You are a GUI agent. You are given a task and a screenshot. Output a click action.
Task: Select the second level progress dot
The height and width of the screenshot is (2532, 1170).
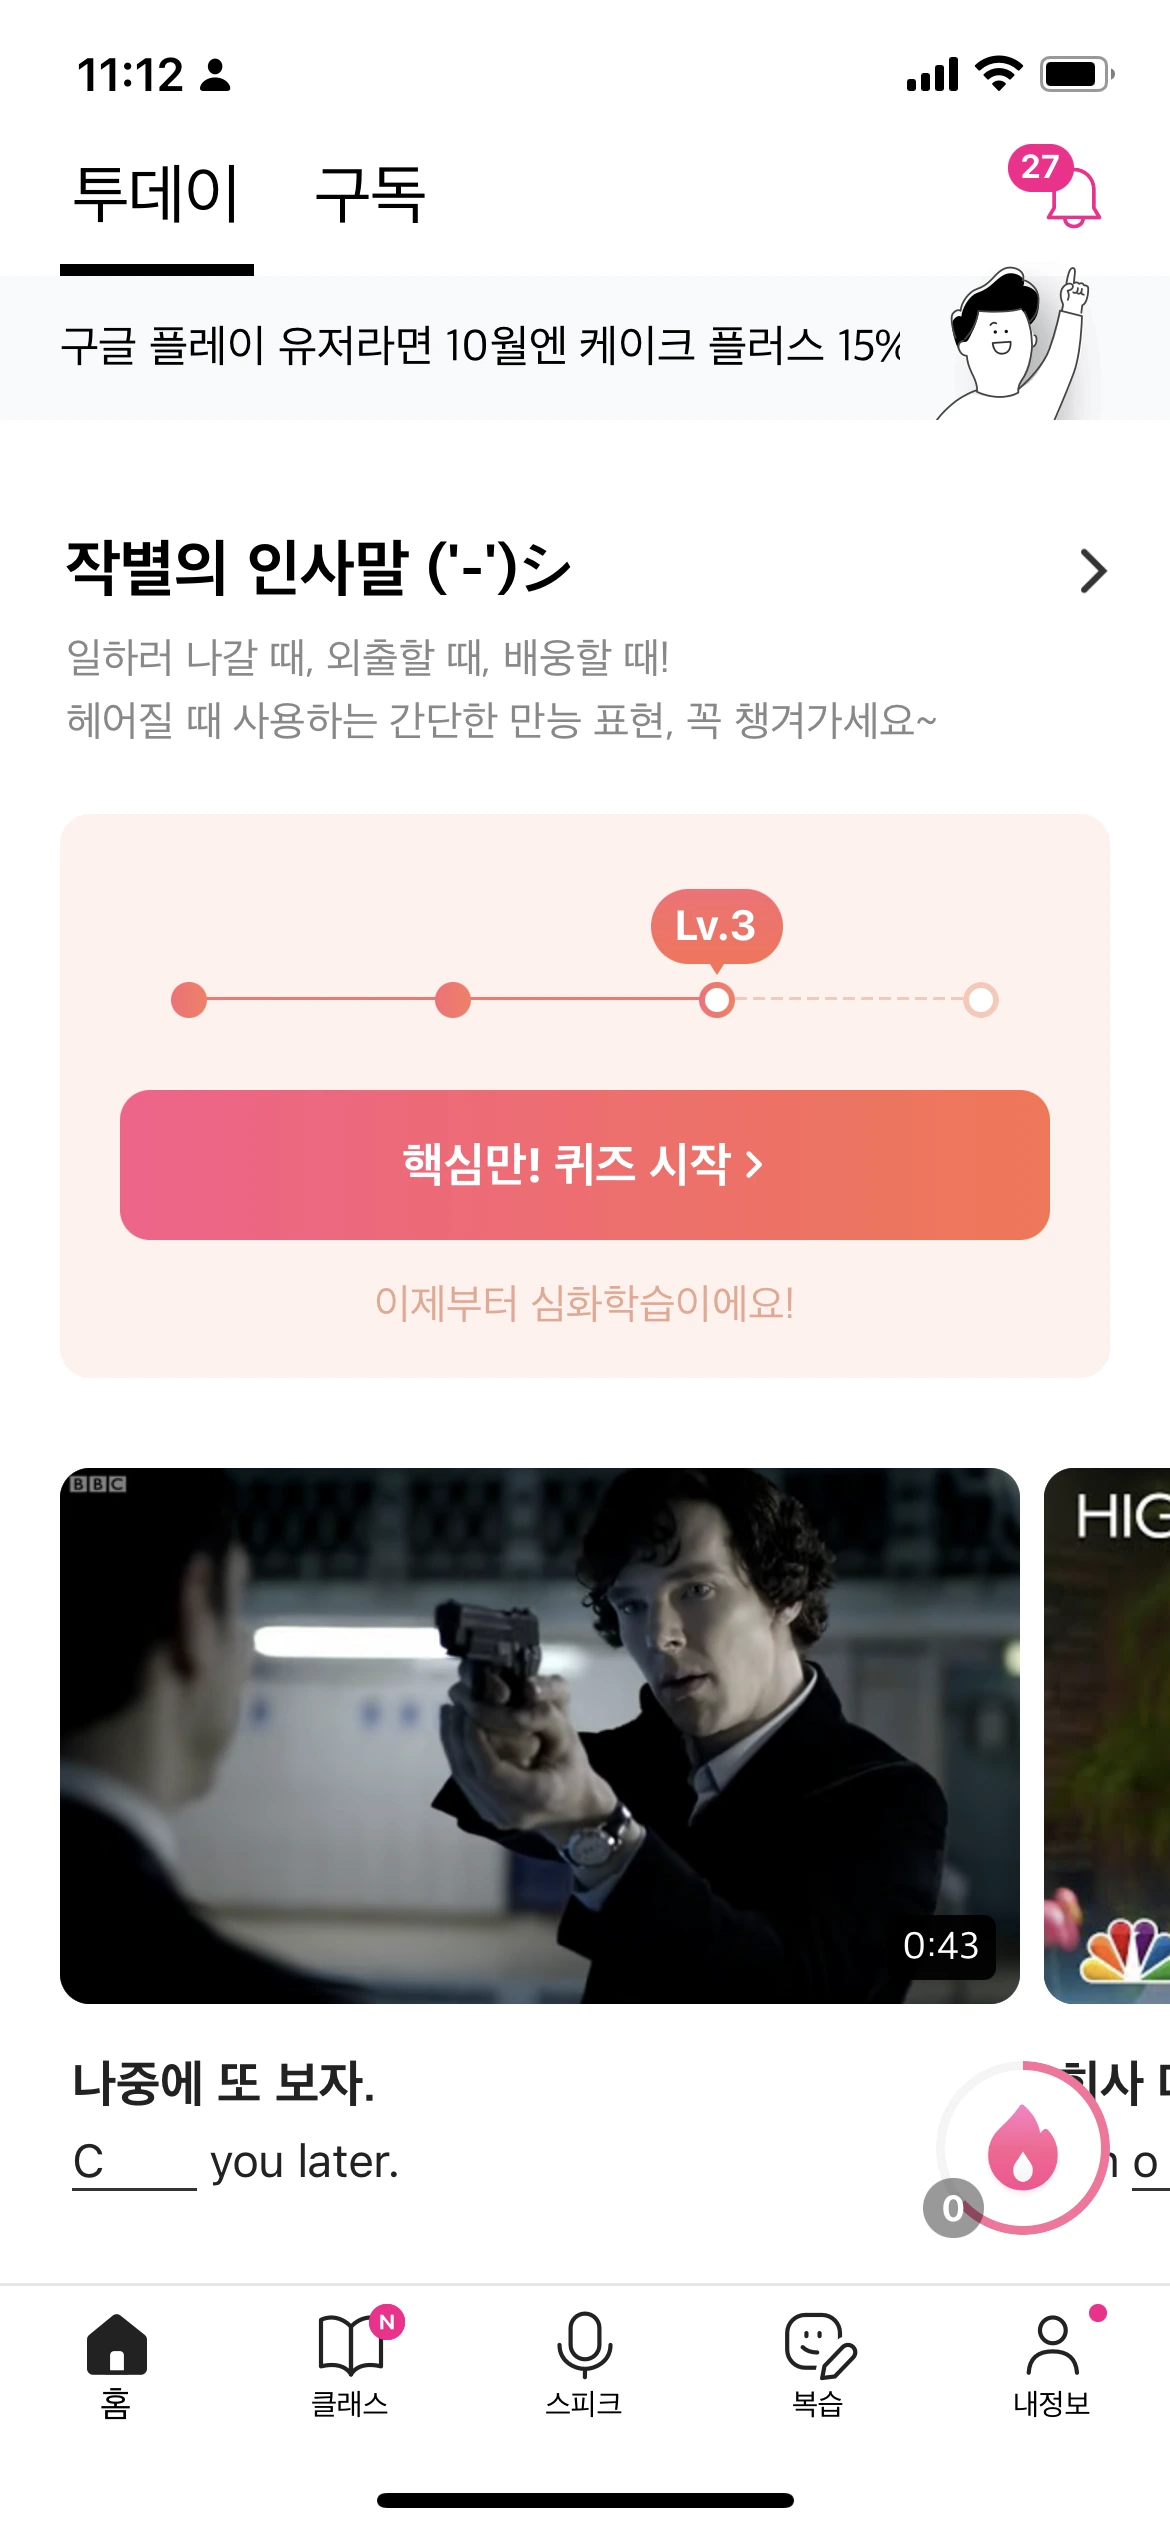tap(453, 1000)
